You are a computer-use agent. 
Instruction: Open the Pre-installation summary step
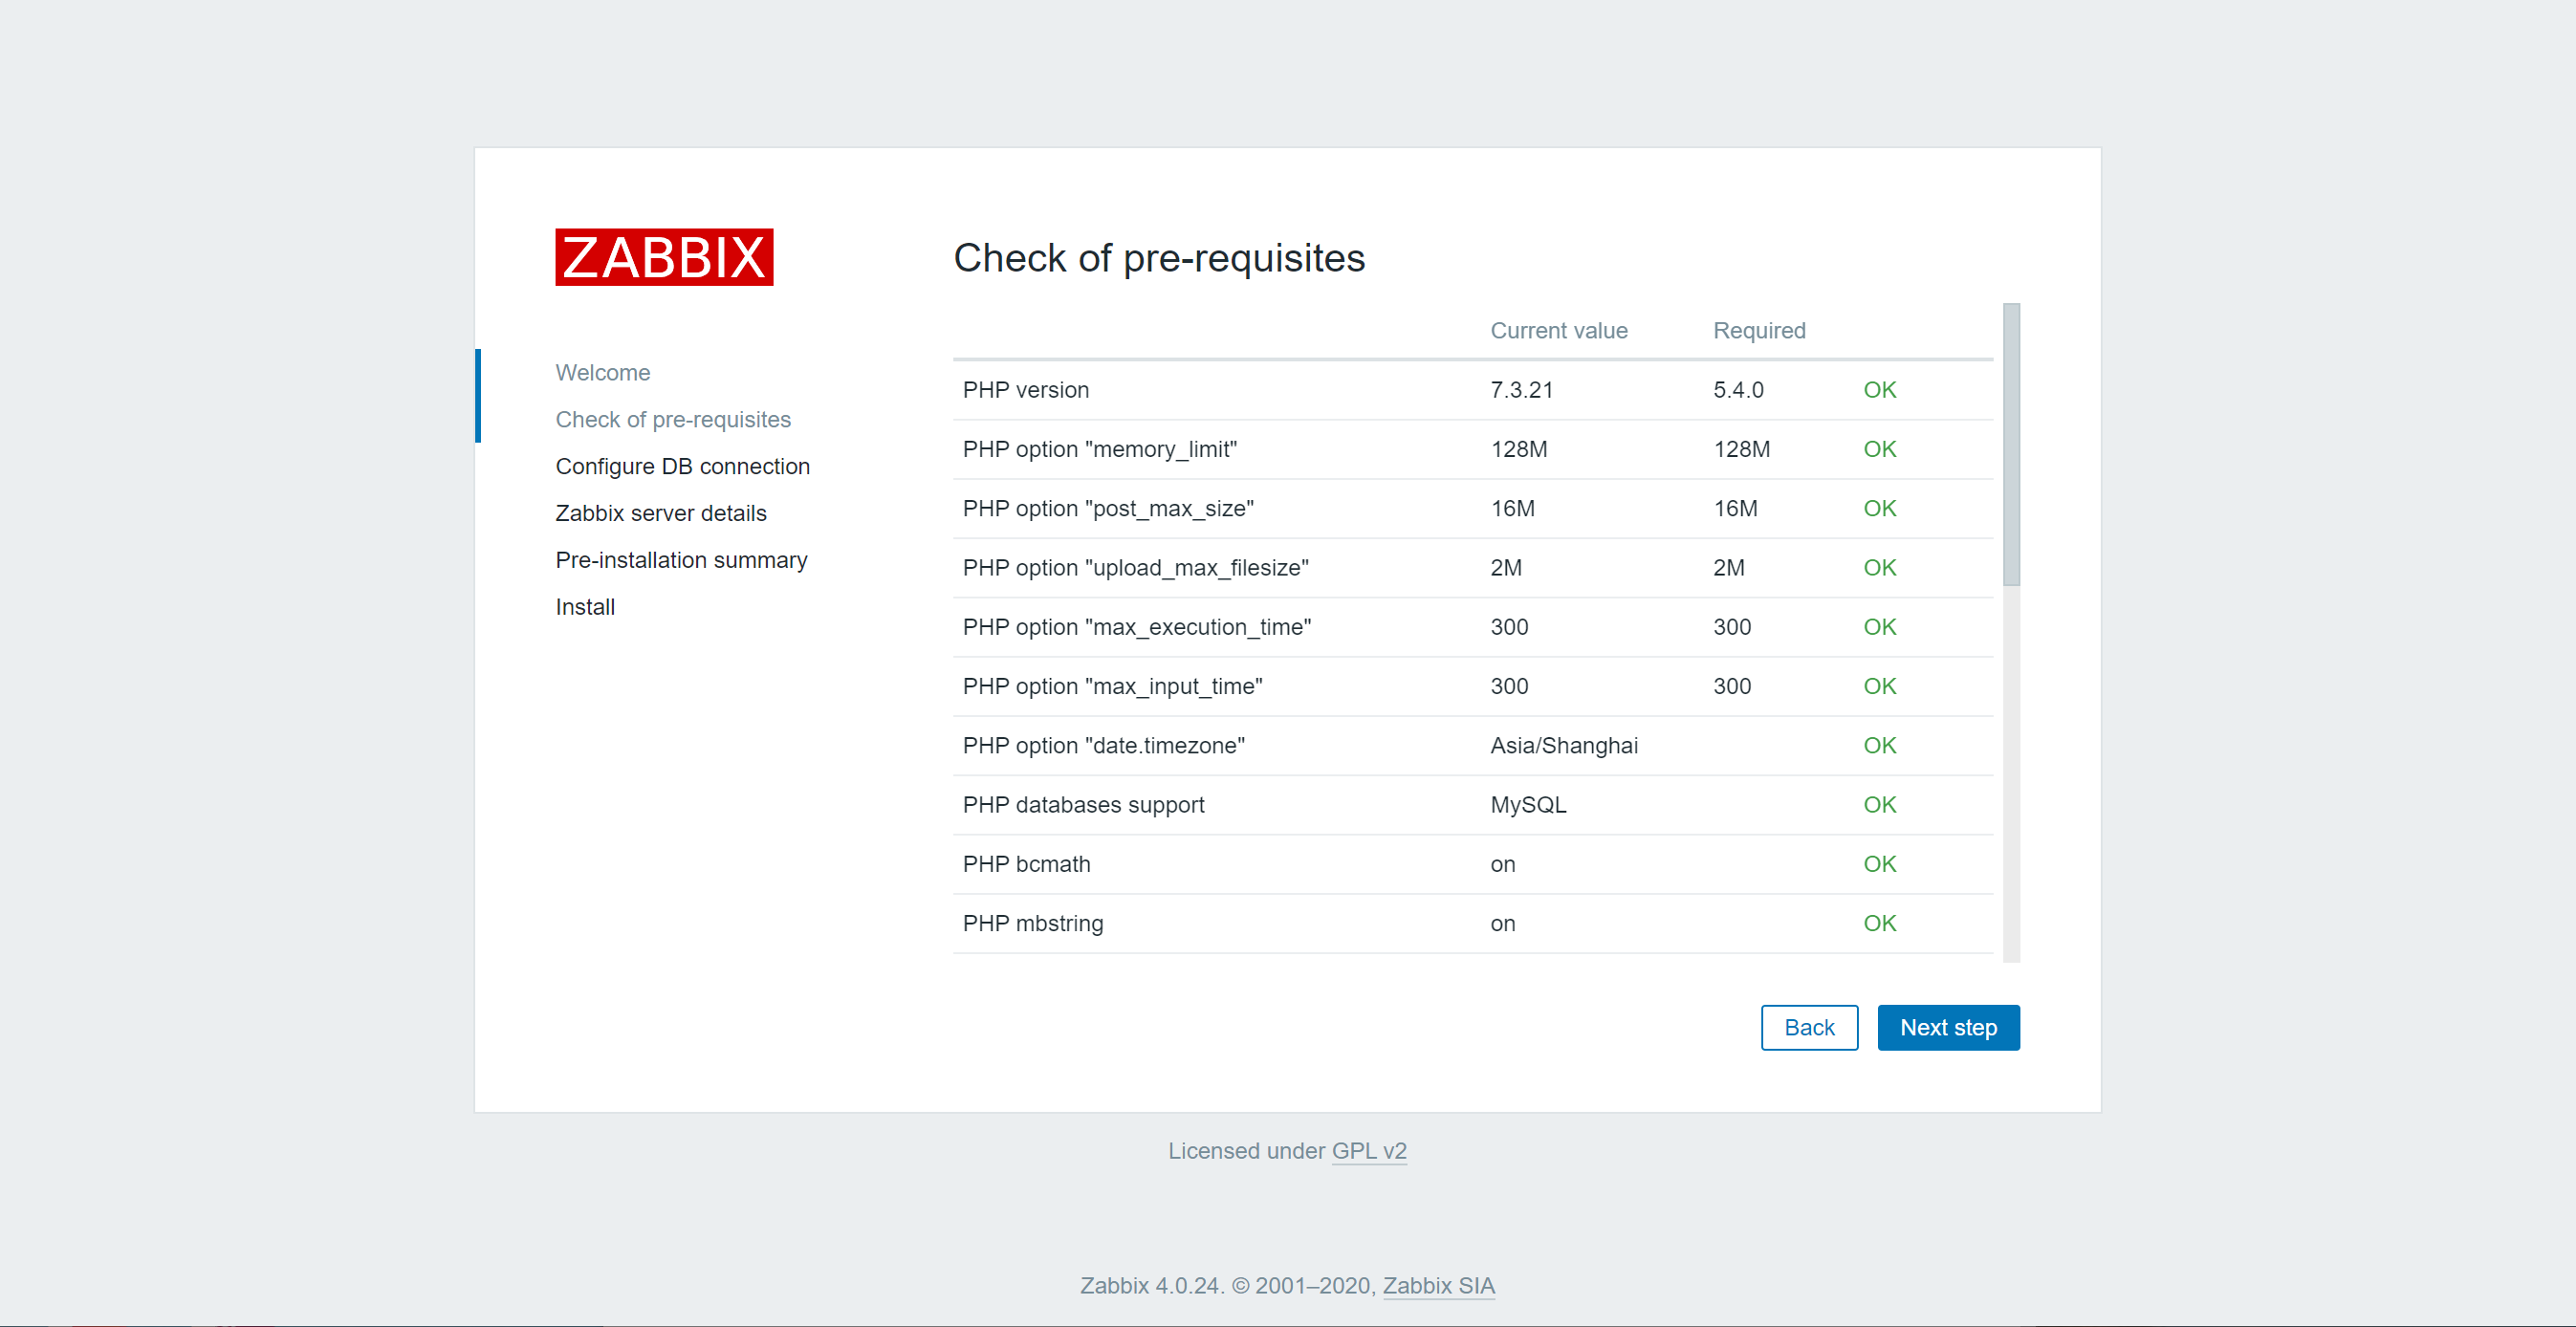(x=681, y=560)
